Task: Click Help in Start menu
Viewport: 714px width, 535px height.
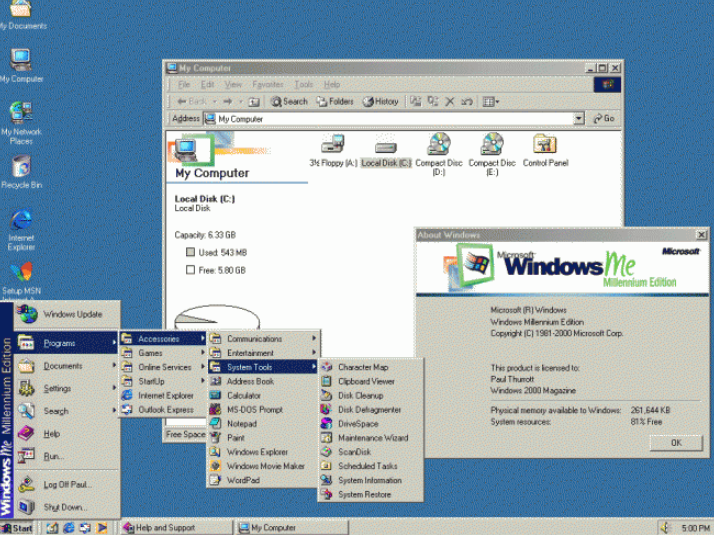Action: tap(67, 433)
